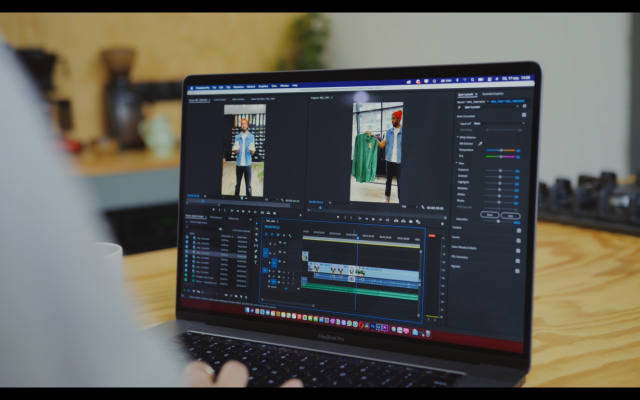
Task: Add a marker in the timeline header
Action: [x=284, y=235]
